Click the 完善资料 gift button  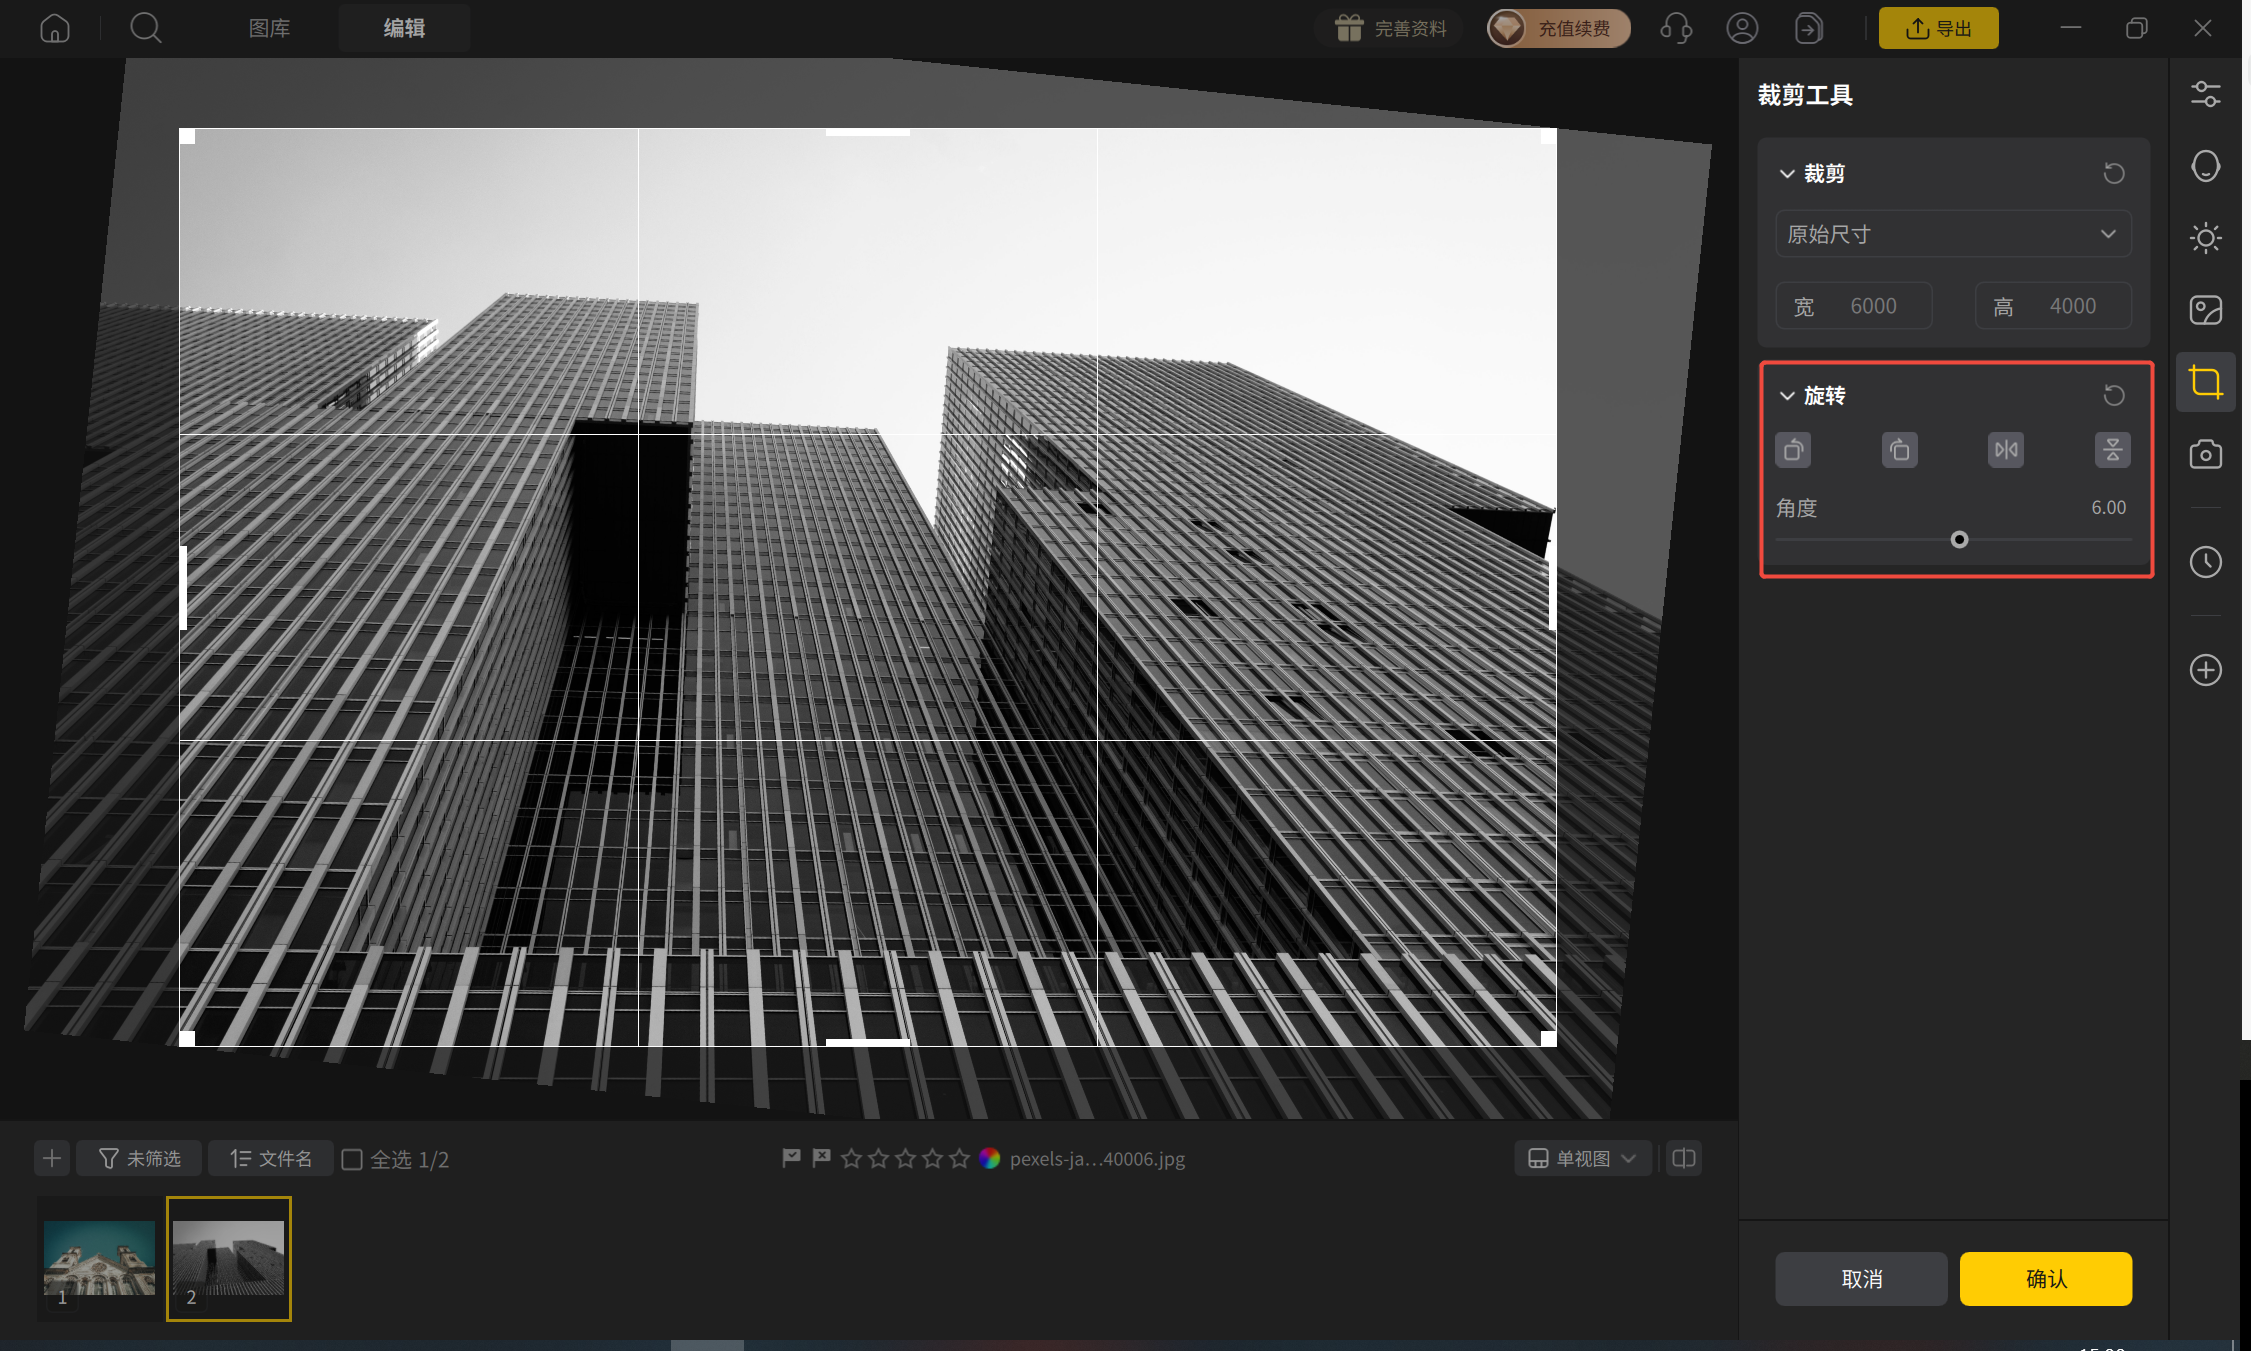[1390, 28]
